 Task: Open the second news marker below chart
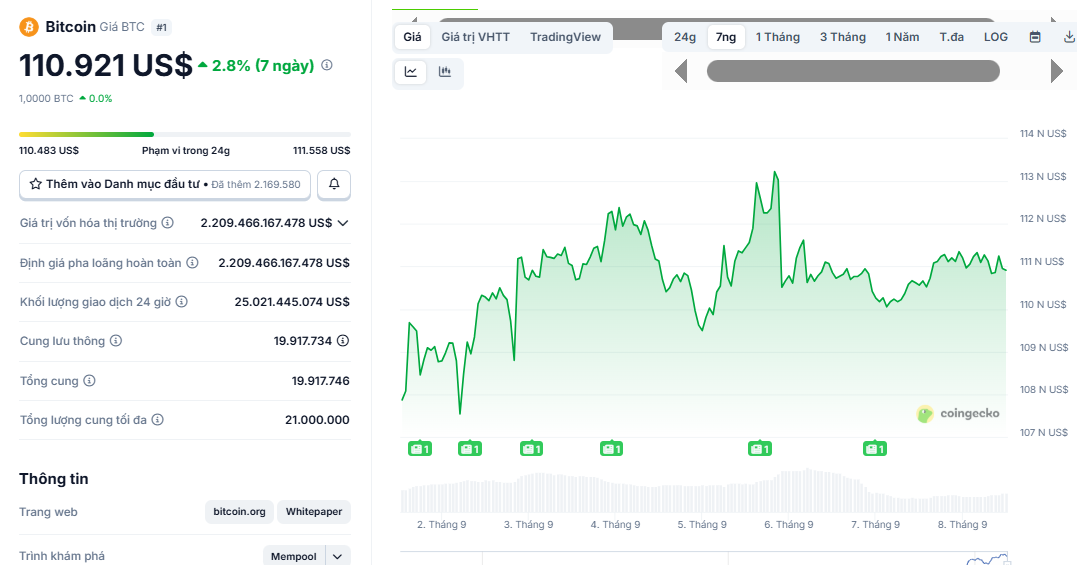tap(470, 449)
